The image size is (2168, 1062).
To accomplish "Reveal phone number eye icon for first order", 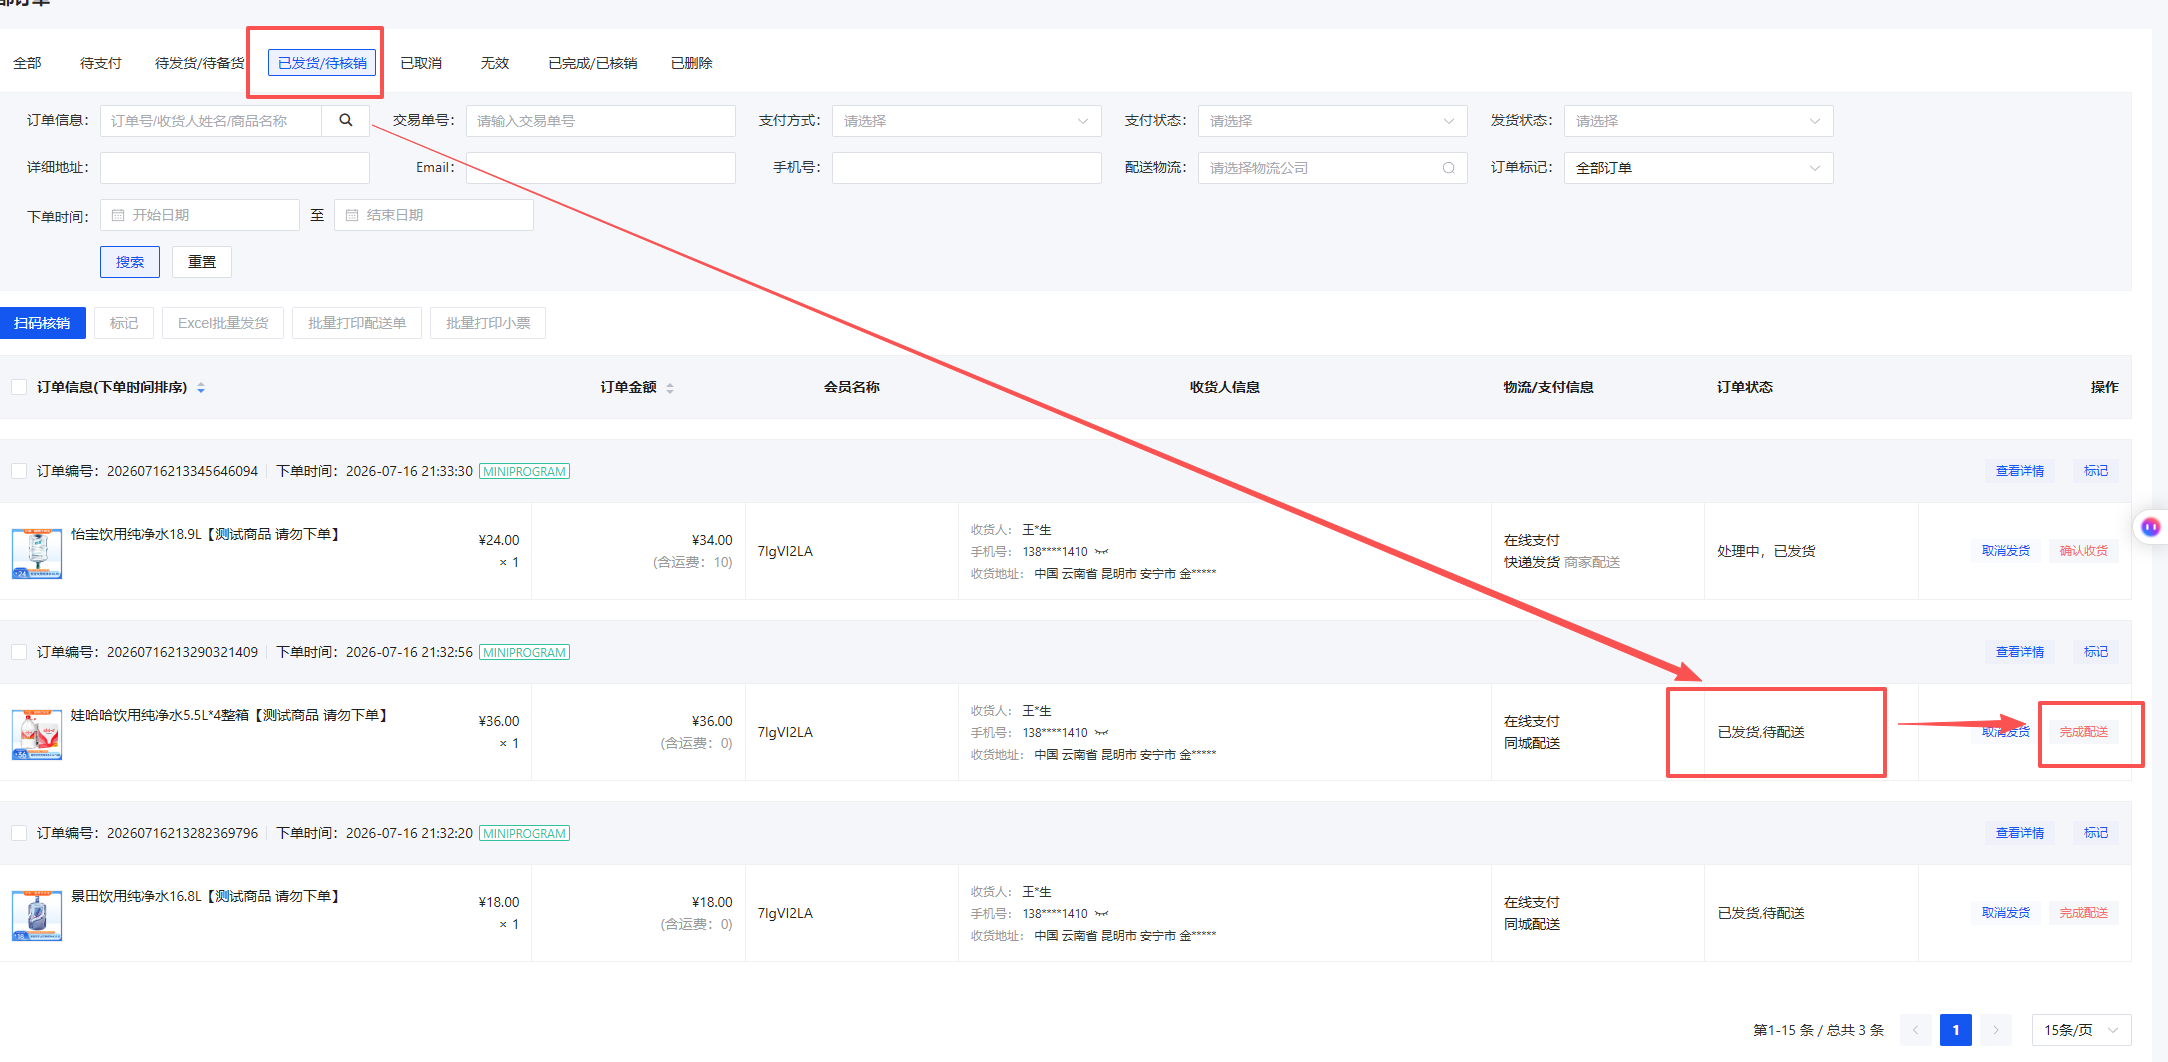I will point(1102,552).
